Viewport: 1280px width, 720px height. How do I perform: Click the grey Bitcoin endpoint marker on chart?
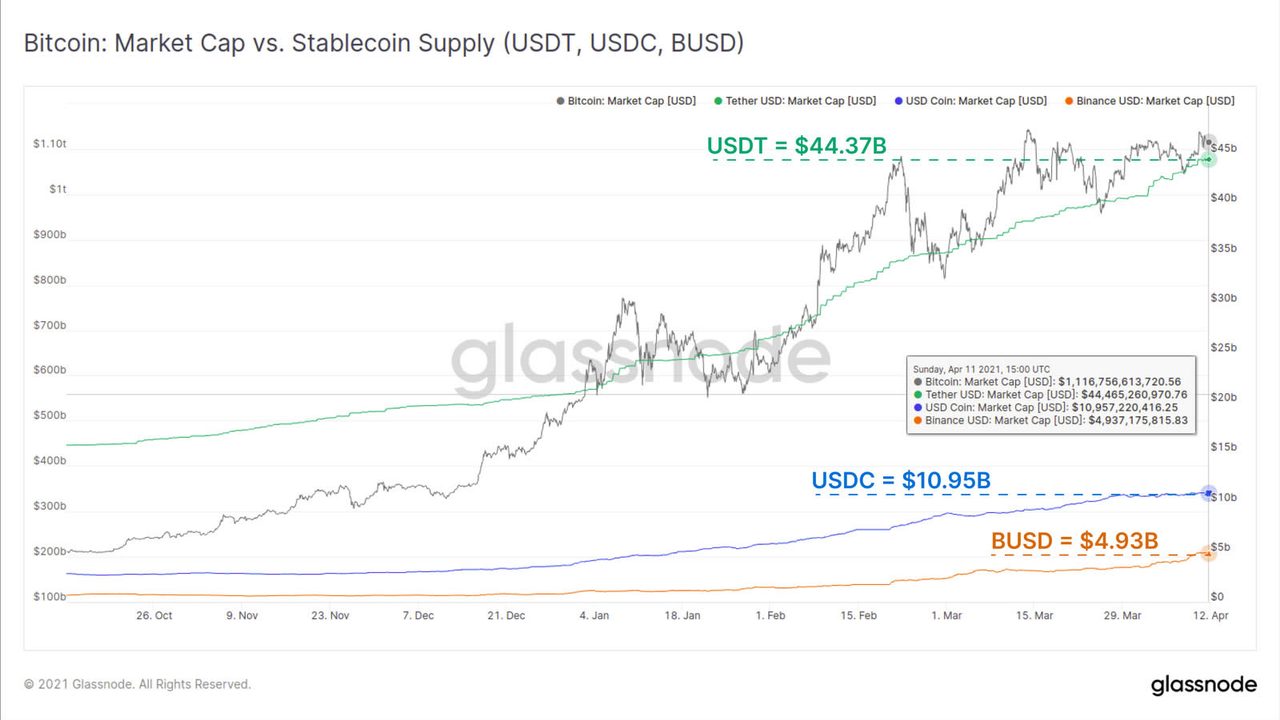pyautogui.click(x=1208, y=142)
